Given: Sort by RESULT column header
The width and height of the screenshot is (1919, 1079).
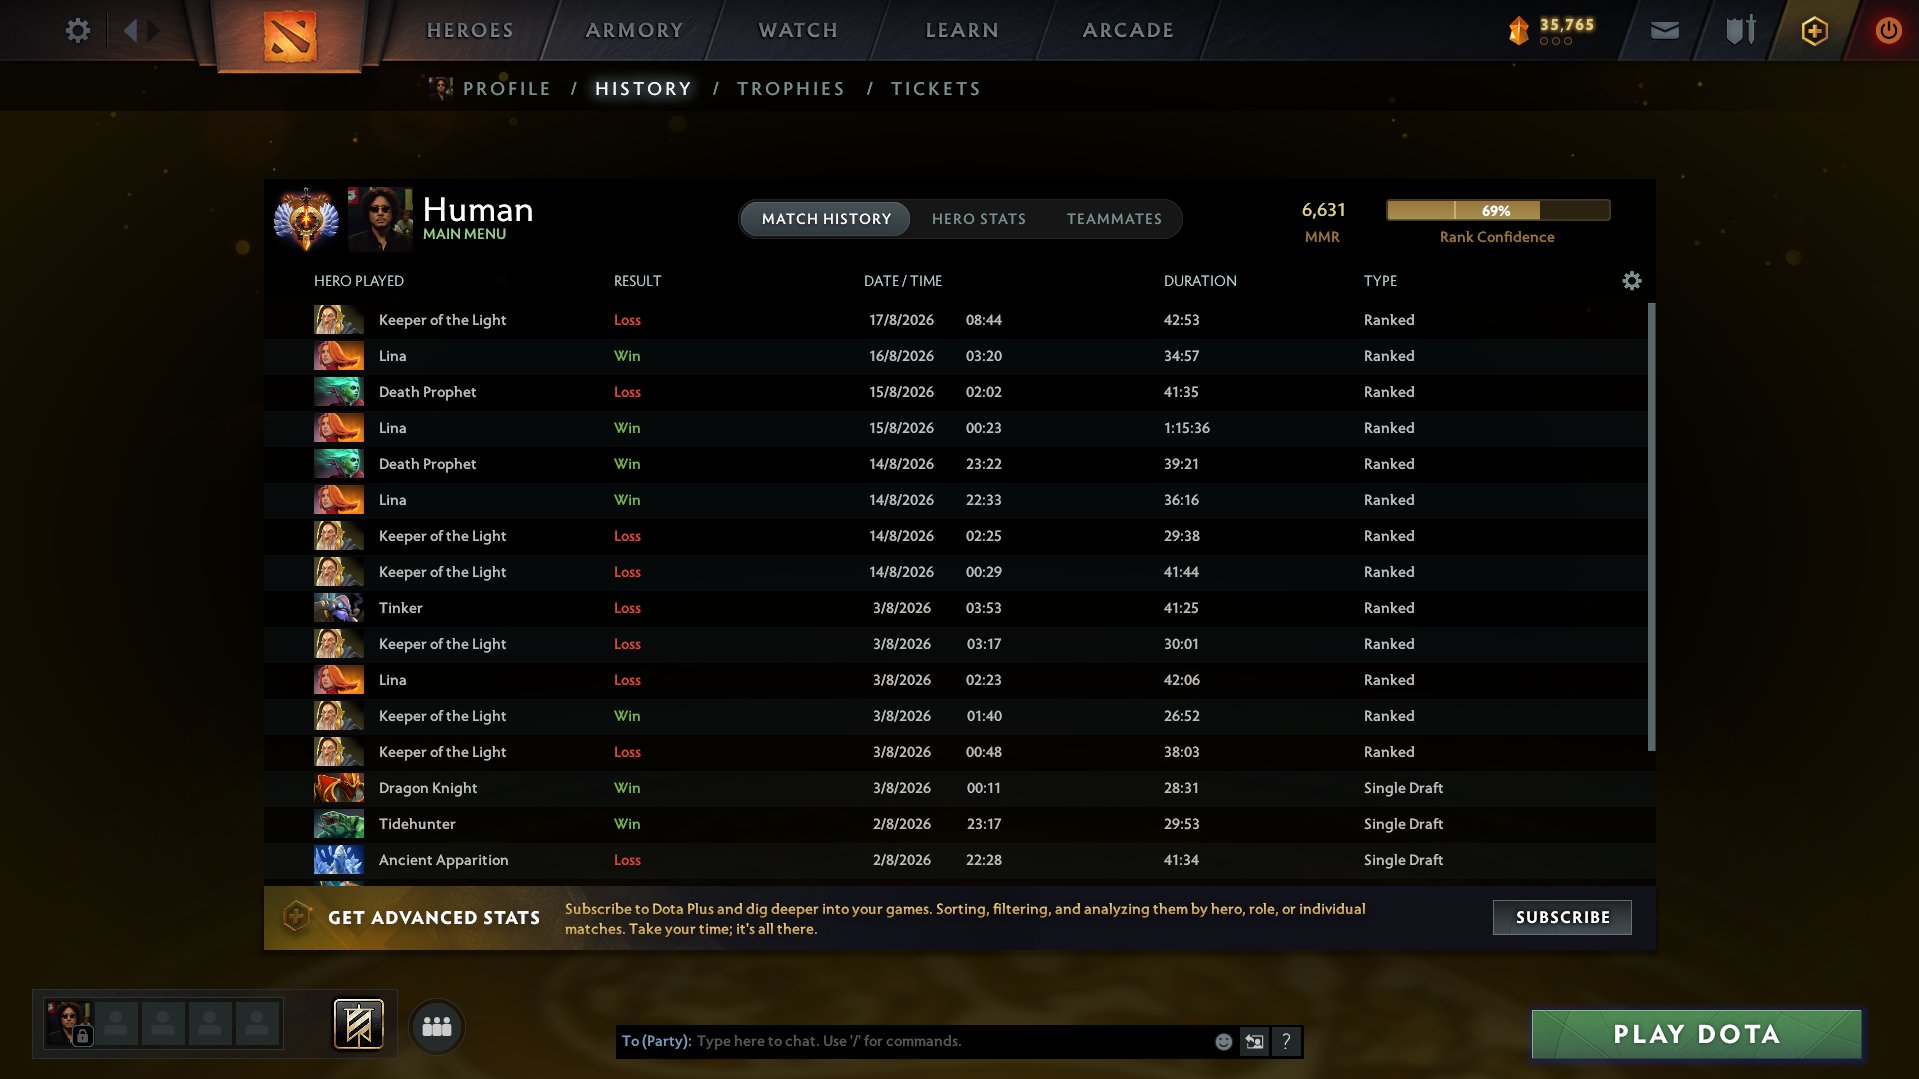Looking at the screenshot, I should point(637,281).
